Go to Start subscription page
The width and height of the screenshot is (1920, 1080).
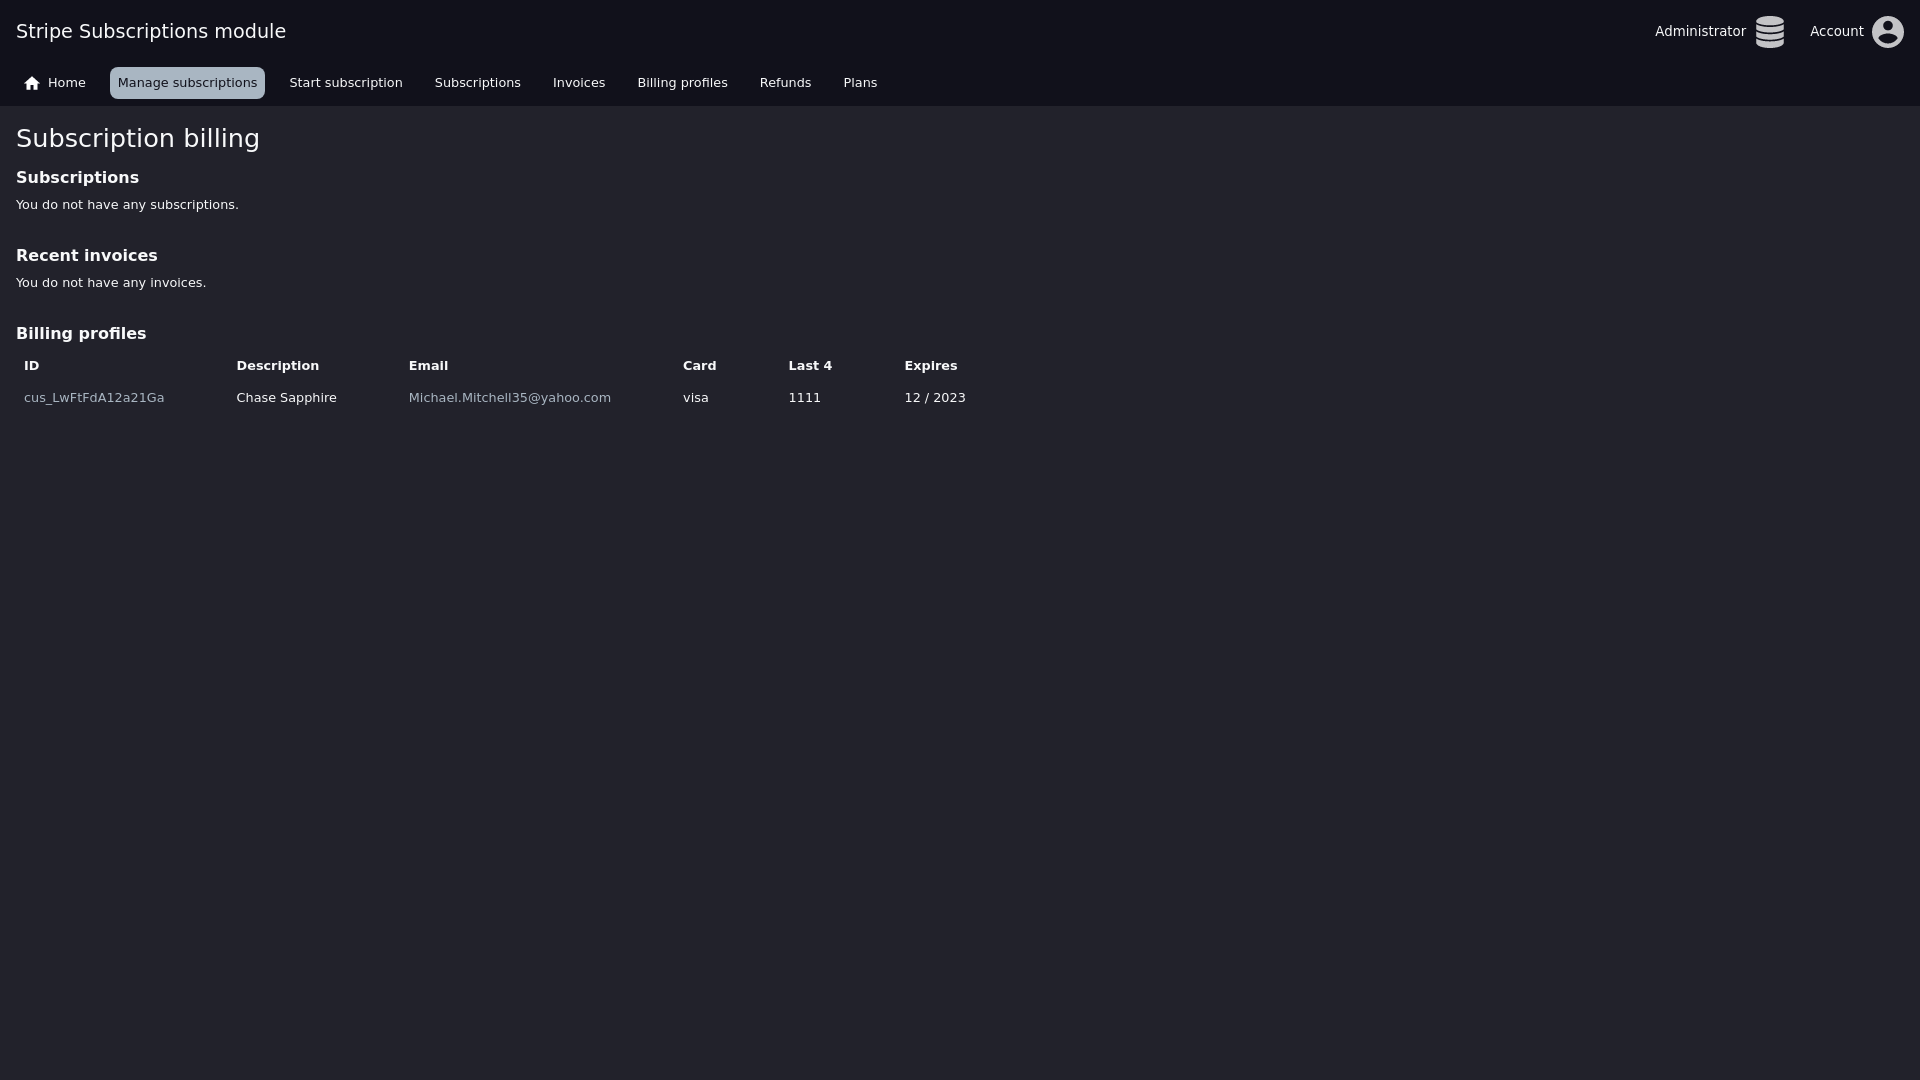click(x=345, y=83)
